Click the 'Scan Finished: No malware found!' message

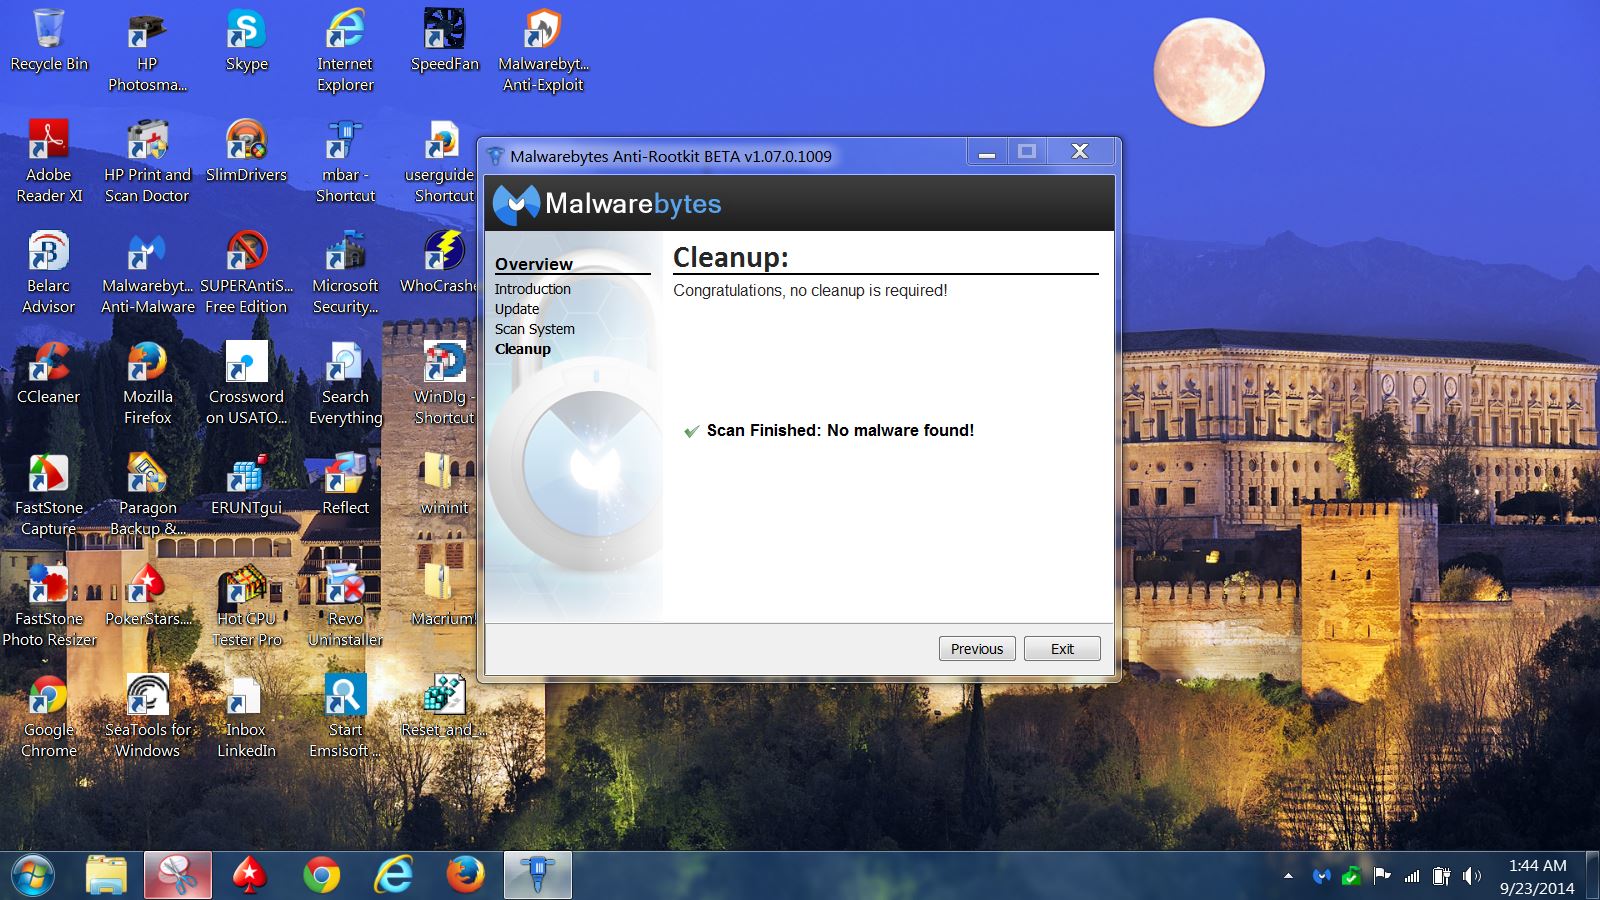(x=840, y=431)
